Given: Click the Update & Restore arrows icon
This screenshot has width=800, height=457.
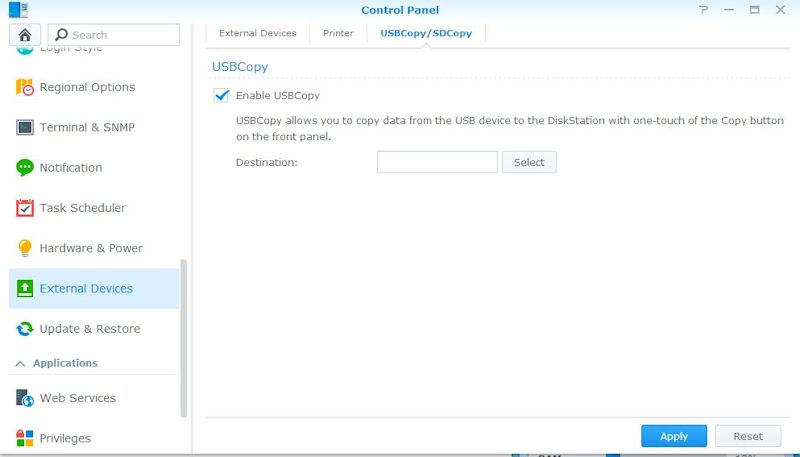Looking at the screenshot, I should click(x=24, y=328).
